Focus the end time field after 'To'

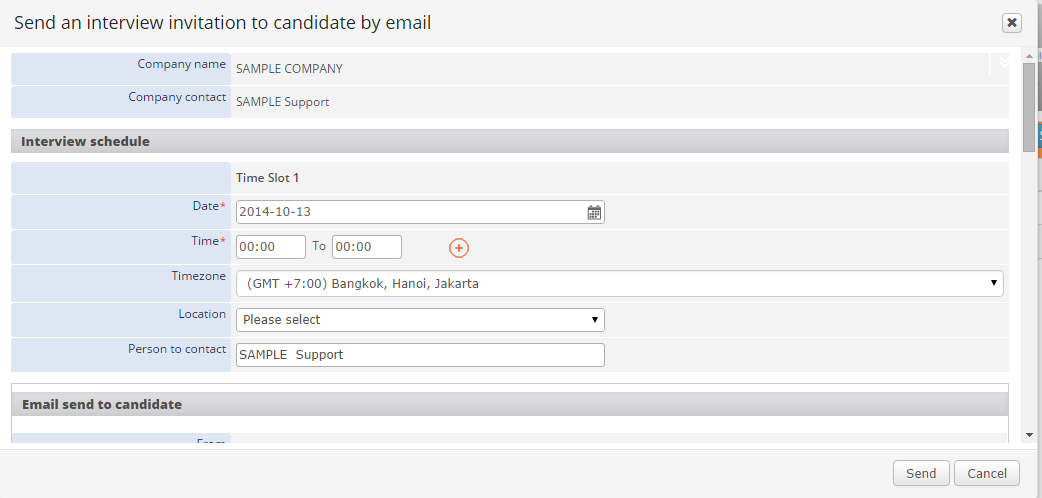point(367,247)
